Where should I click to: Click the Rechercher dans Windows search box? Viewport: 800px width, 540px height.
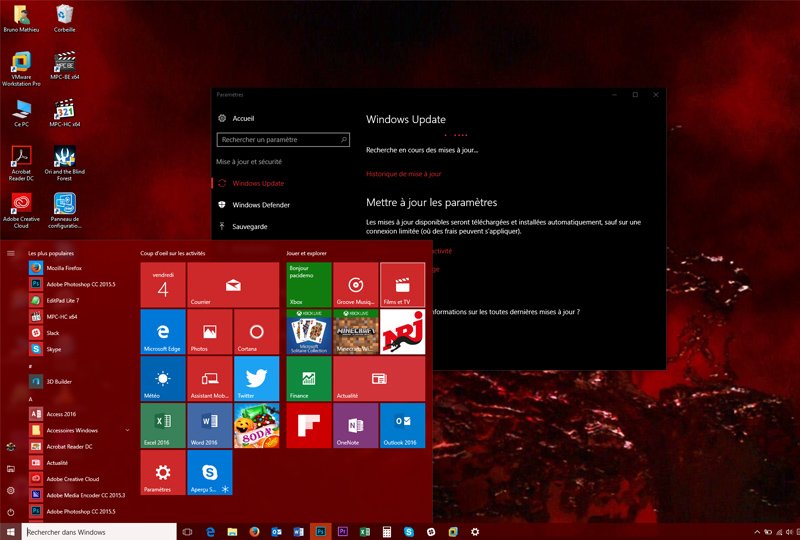(x=97, y=532)
